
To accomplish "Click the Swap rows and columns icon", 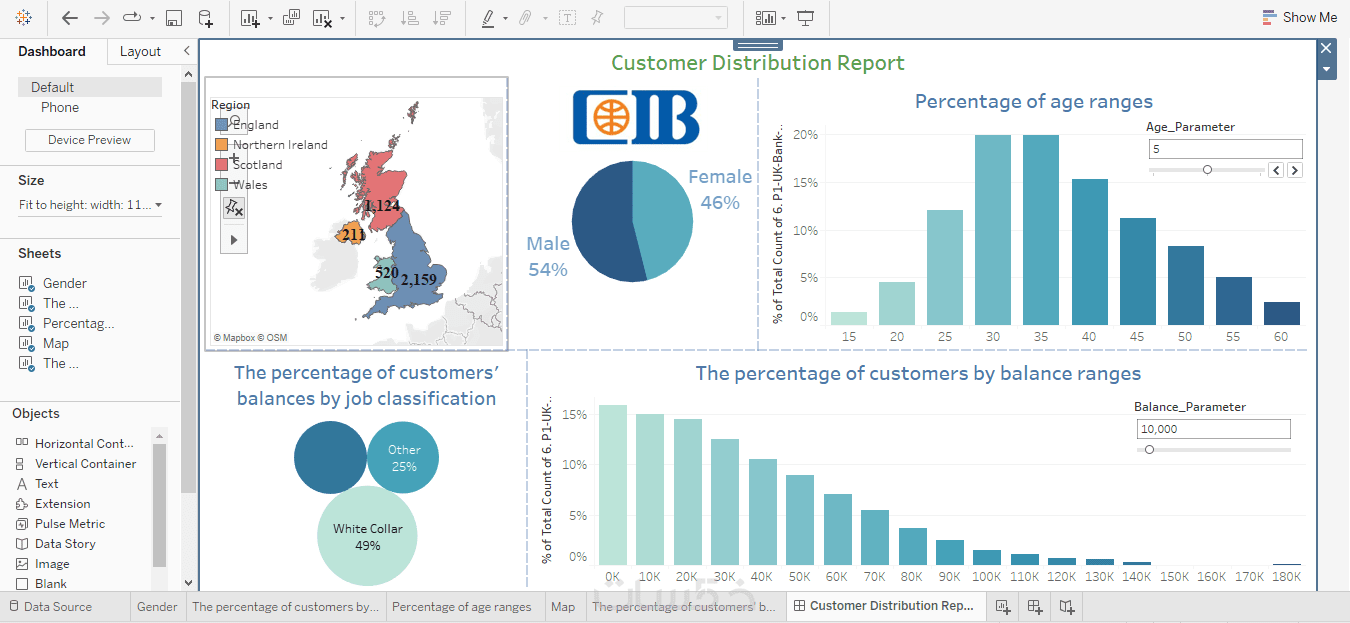I will [377, 18].
